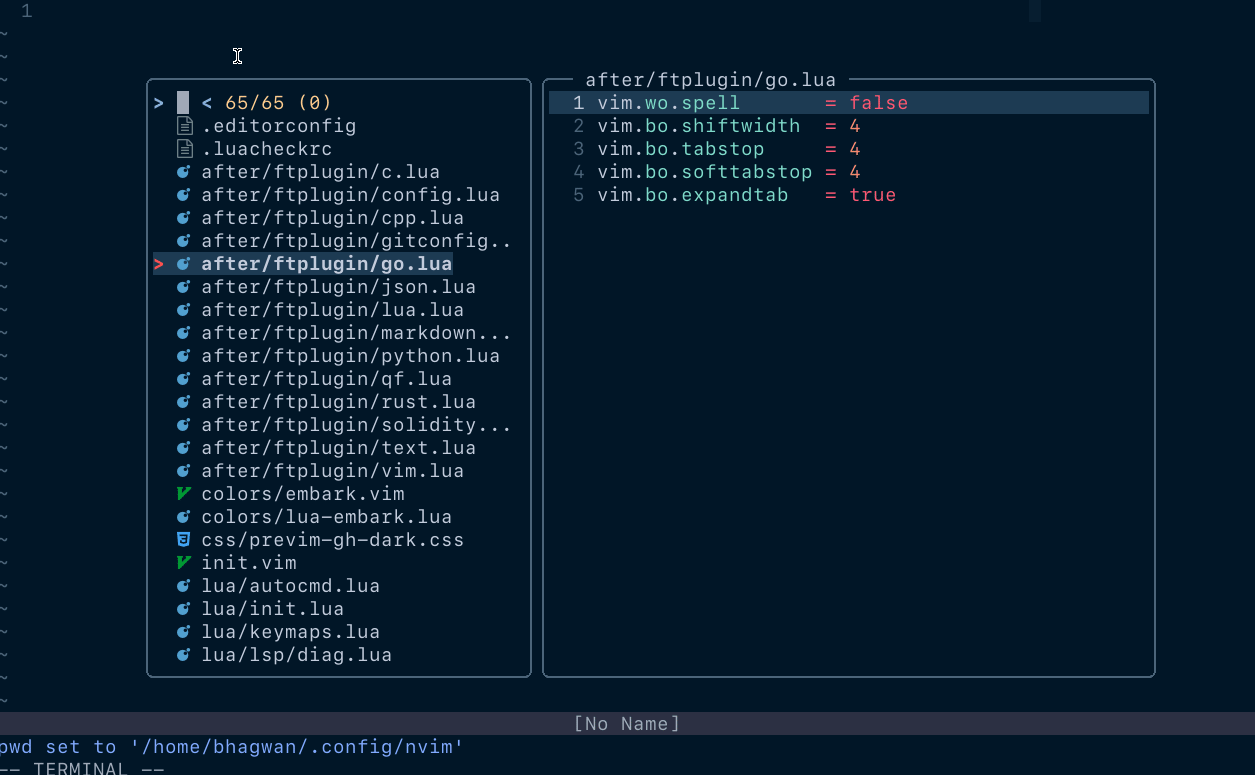Pick the after/ftplugin/gitconfig.. entry

(357, 241)
